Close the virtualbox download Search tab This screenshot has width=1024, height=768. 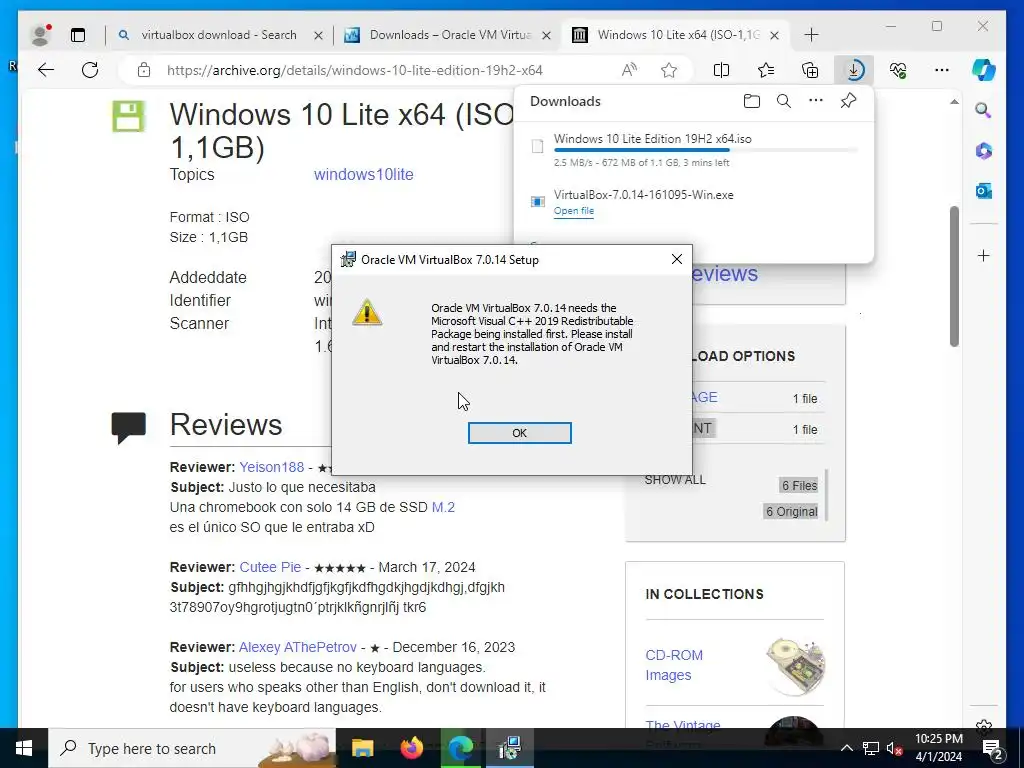click(319, 35)
